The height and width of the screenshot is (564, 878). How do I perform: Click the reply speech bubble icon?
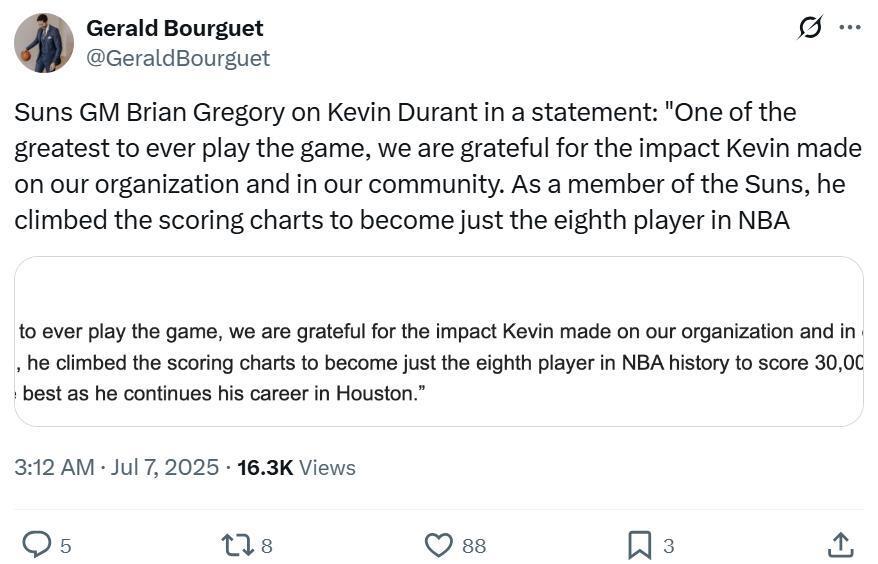coord(36,545)
